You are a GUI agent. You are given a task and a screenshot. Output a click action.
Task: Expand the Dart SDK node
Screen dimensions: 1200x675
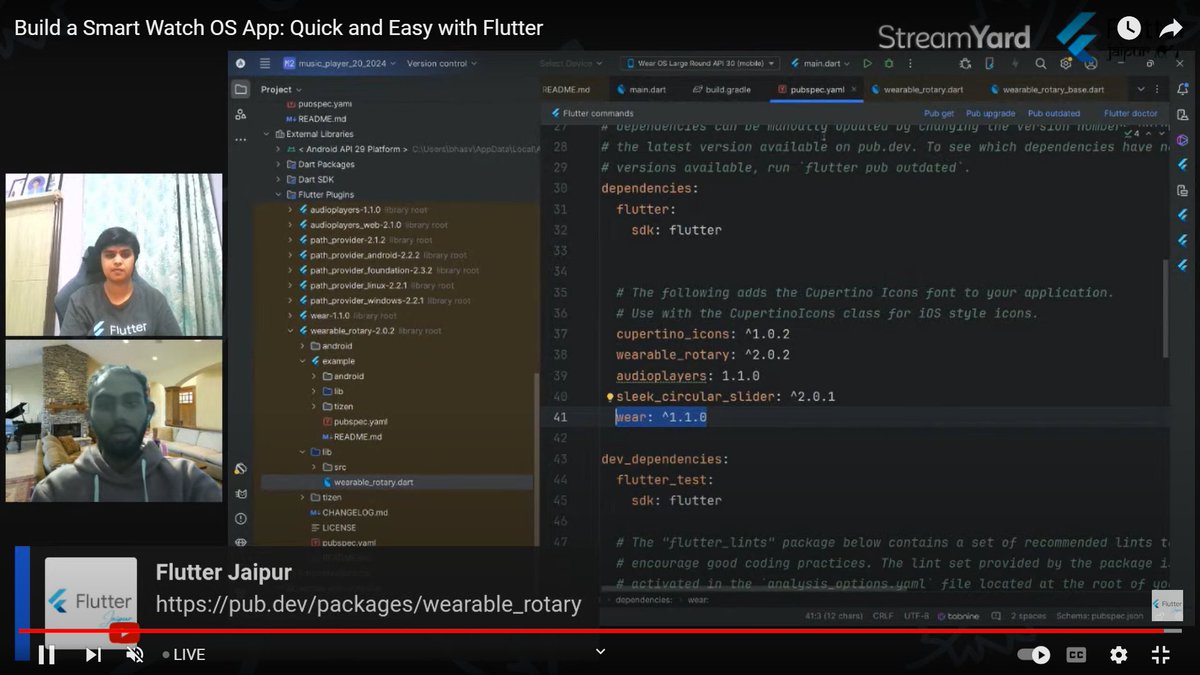[278, 179]
